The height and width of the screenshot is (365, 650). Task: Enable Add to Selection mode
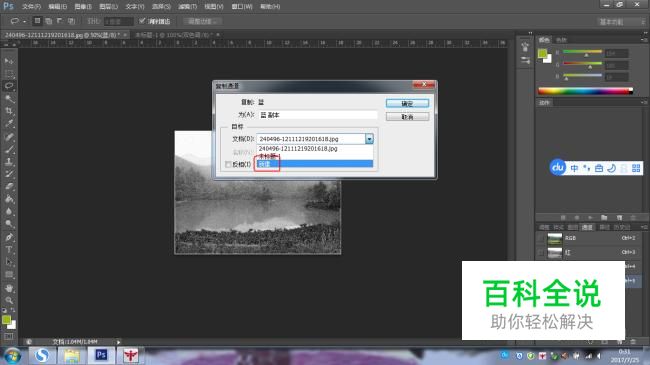49,21
